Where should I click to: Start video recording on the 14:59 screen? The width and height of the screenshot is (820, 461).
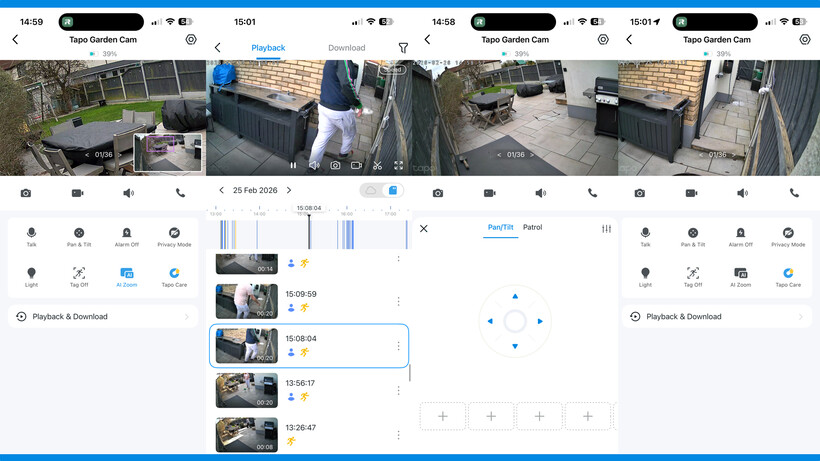pos(77,193)
